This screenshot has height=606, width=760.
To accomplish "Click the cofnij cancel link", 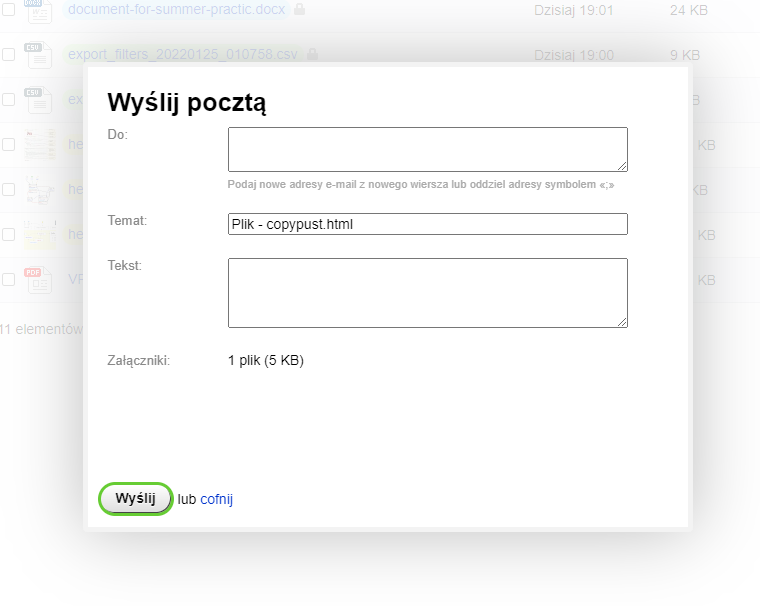I will click(217, 499).
